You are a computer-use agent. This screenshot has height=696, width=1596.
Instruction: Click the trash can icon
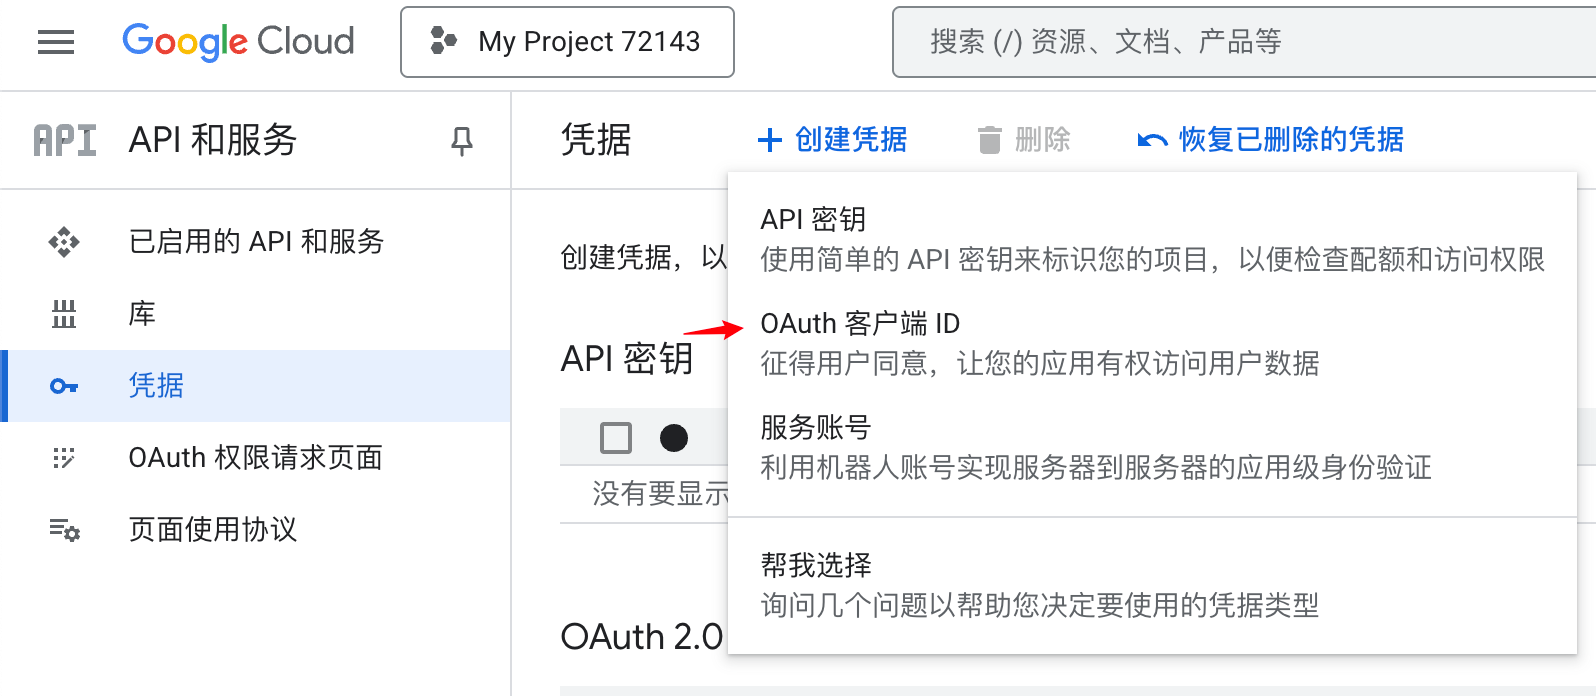click(x=989, y=140)
